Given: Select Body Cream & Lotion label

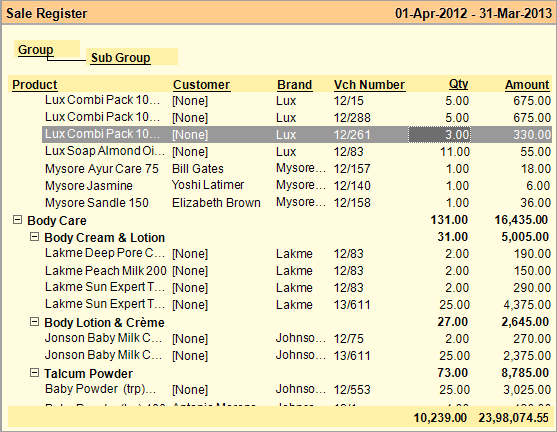Looking at the screenshot, I should tap(104, 238).
